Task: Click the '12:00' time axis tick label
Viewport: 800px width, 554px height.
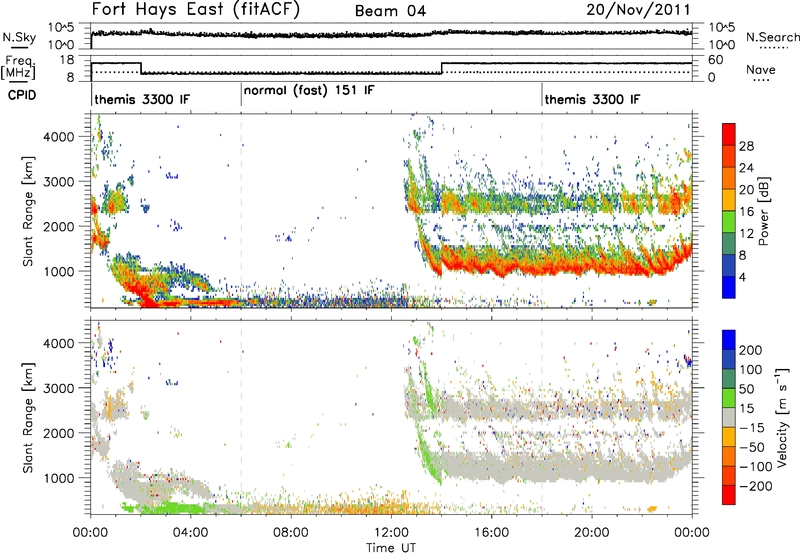Action: click(x=391, y=533)
